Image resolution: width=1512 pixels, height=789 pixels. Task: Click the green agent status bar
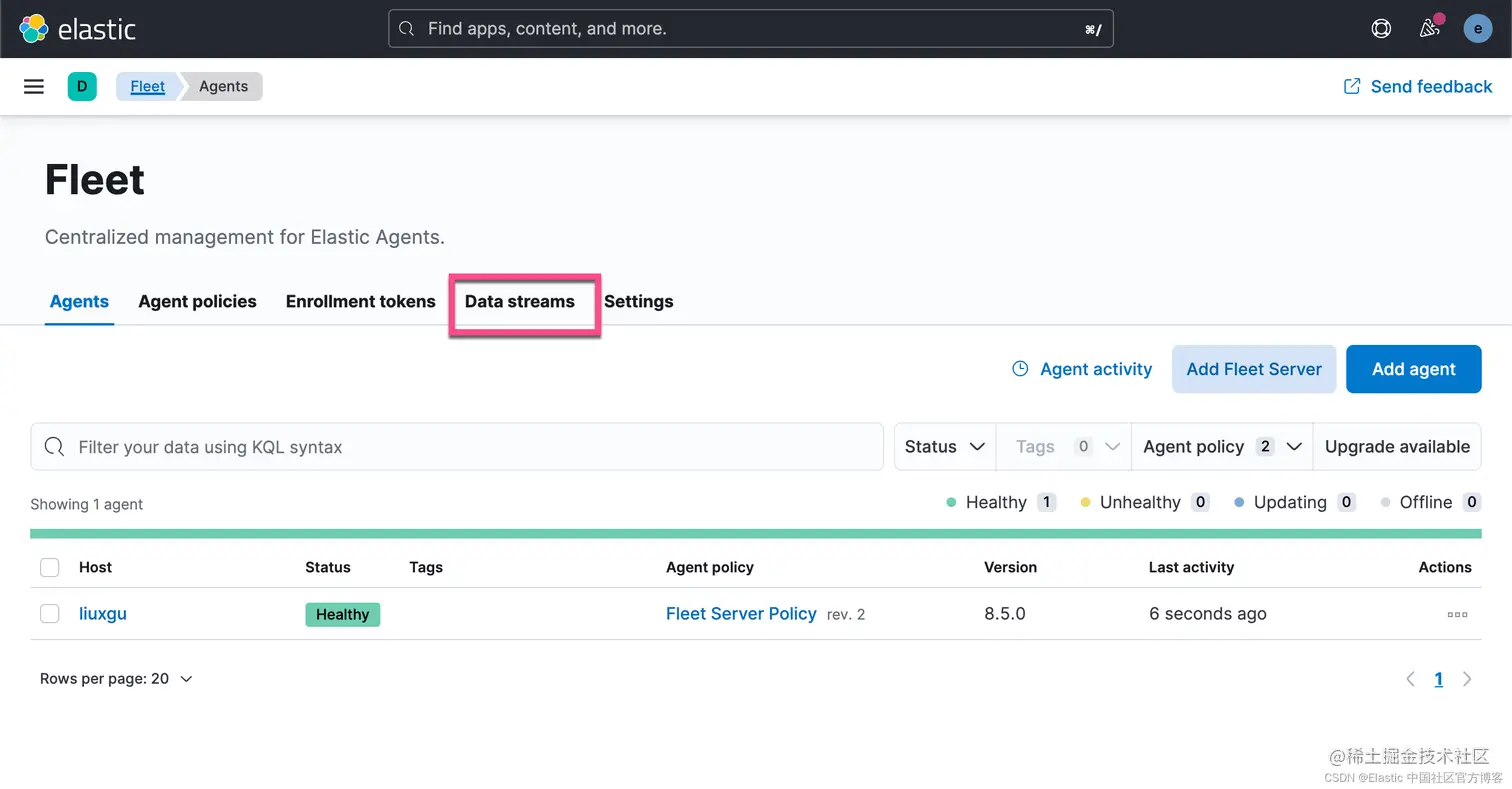(756, 534)
